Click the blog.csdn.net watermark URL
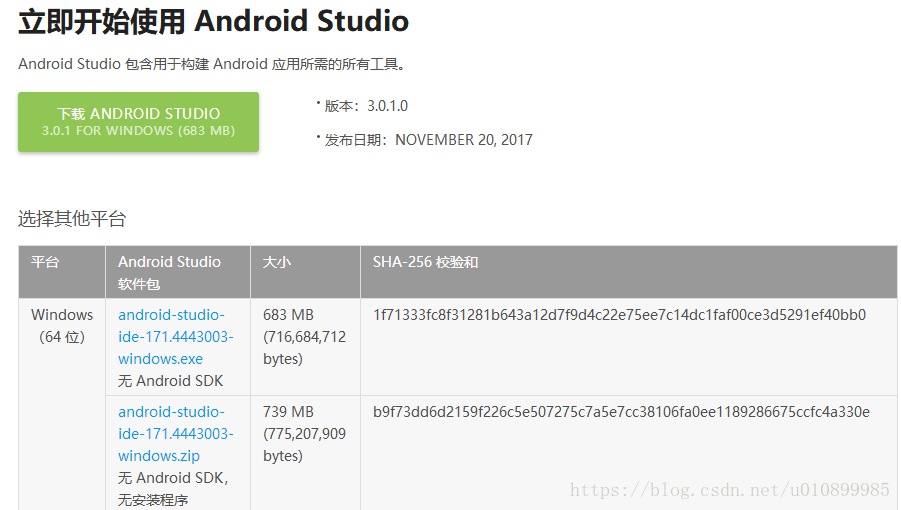 point(729,490)
